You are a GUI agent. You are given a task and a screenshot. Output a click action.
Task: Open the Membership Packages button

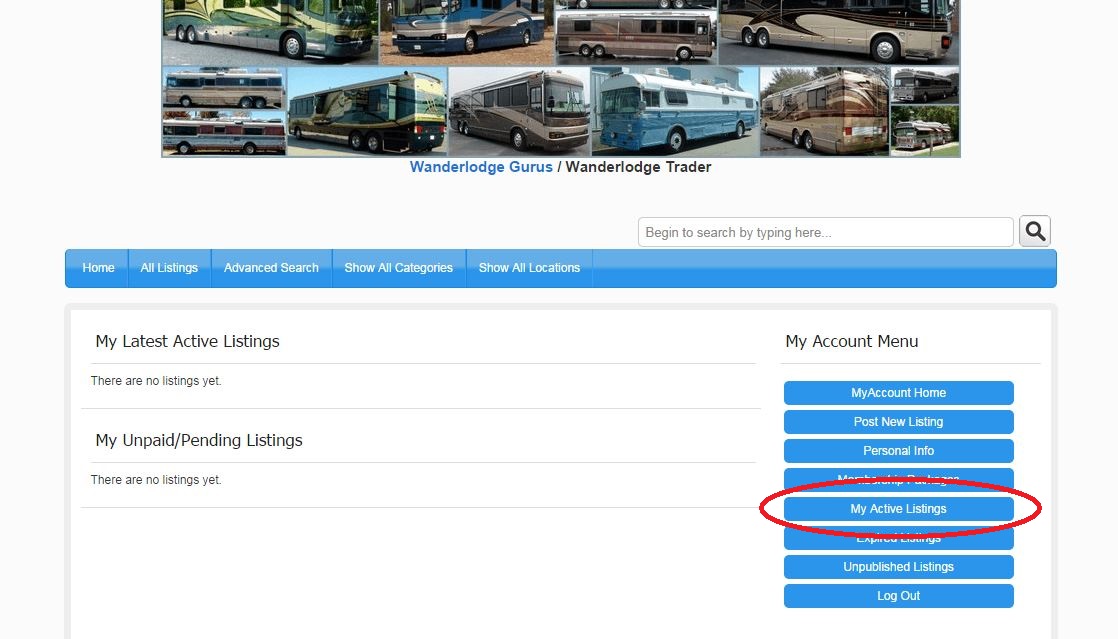(898, 478)
